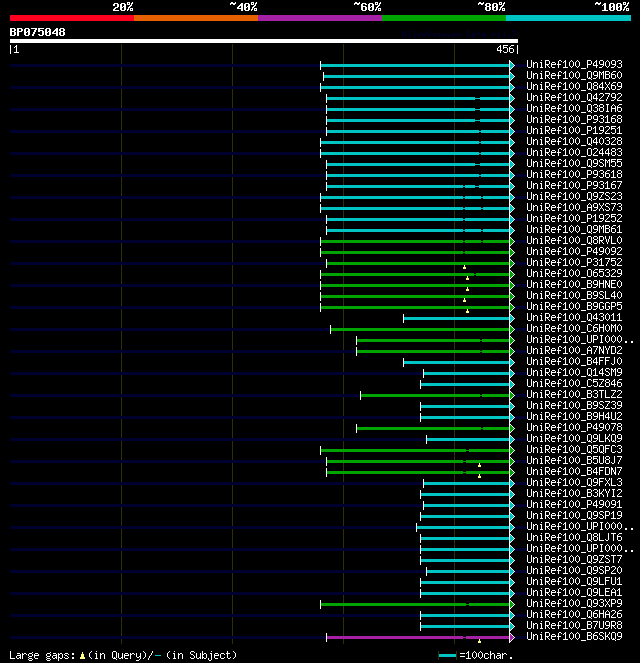
Task: Select label UniRef100_B3KYI2
Action: tap(574, 493)
